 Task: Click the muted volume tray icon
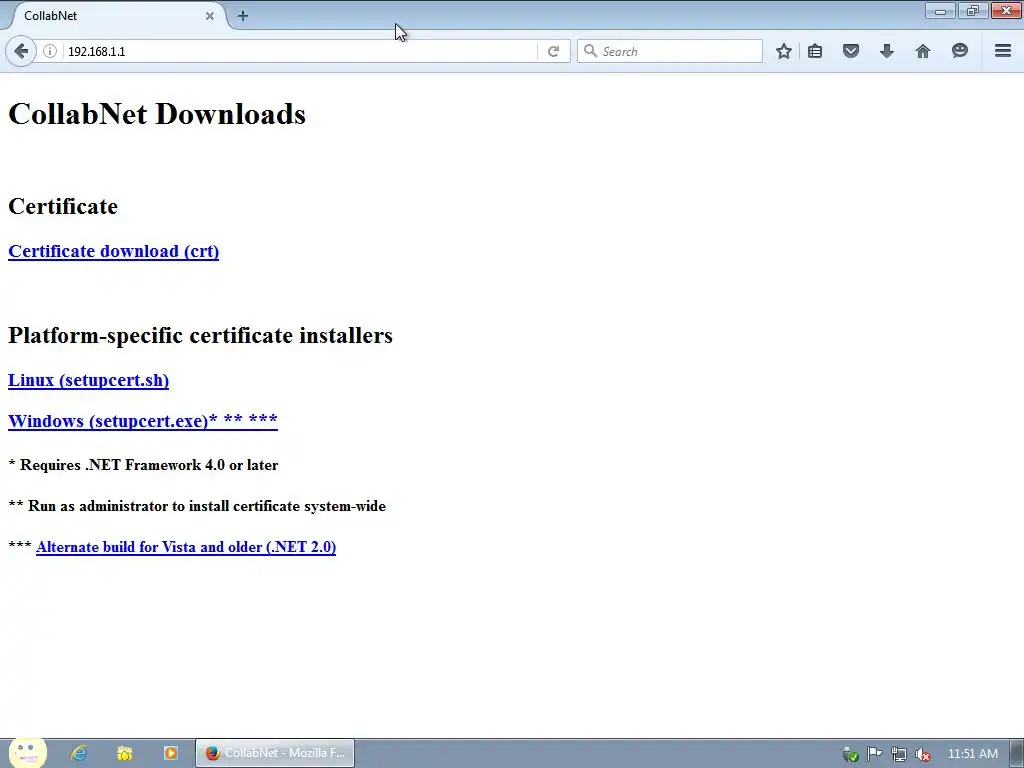[923, 754]
